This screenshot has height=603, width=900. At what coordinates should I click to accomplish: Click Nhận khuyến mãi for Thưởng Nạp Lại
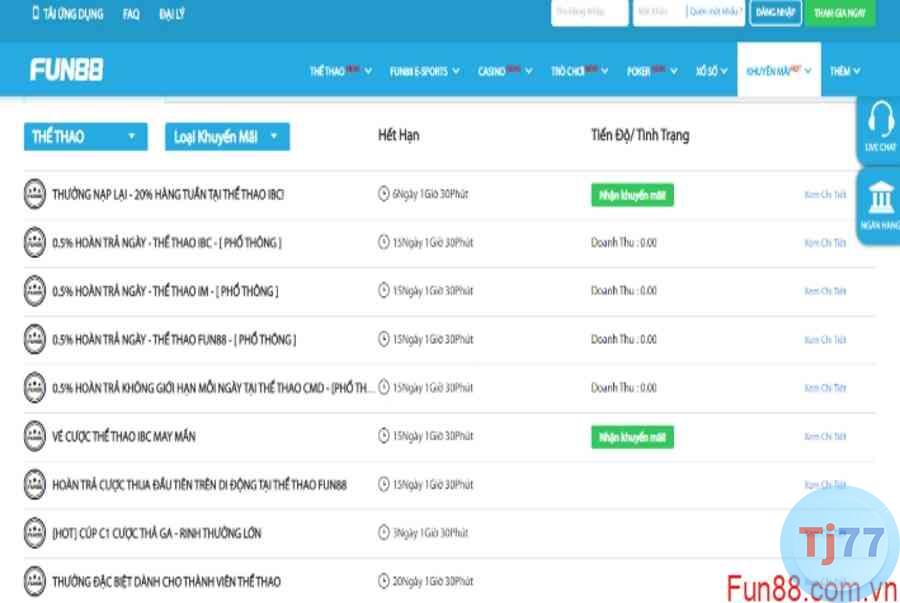[x=632, y=195]
